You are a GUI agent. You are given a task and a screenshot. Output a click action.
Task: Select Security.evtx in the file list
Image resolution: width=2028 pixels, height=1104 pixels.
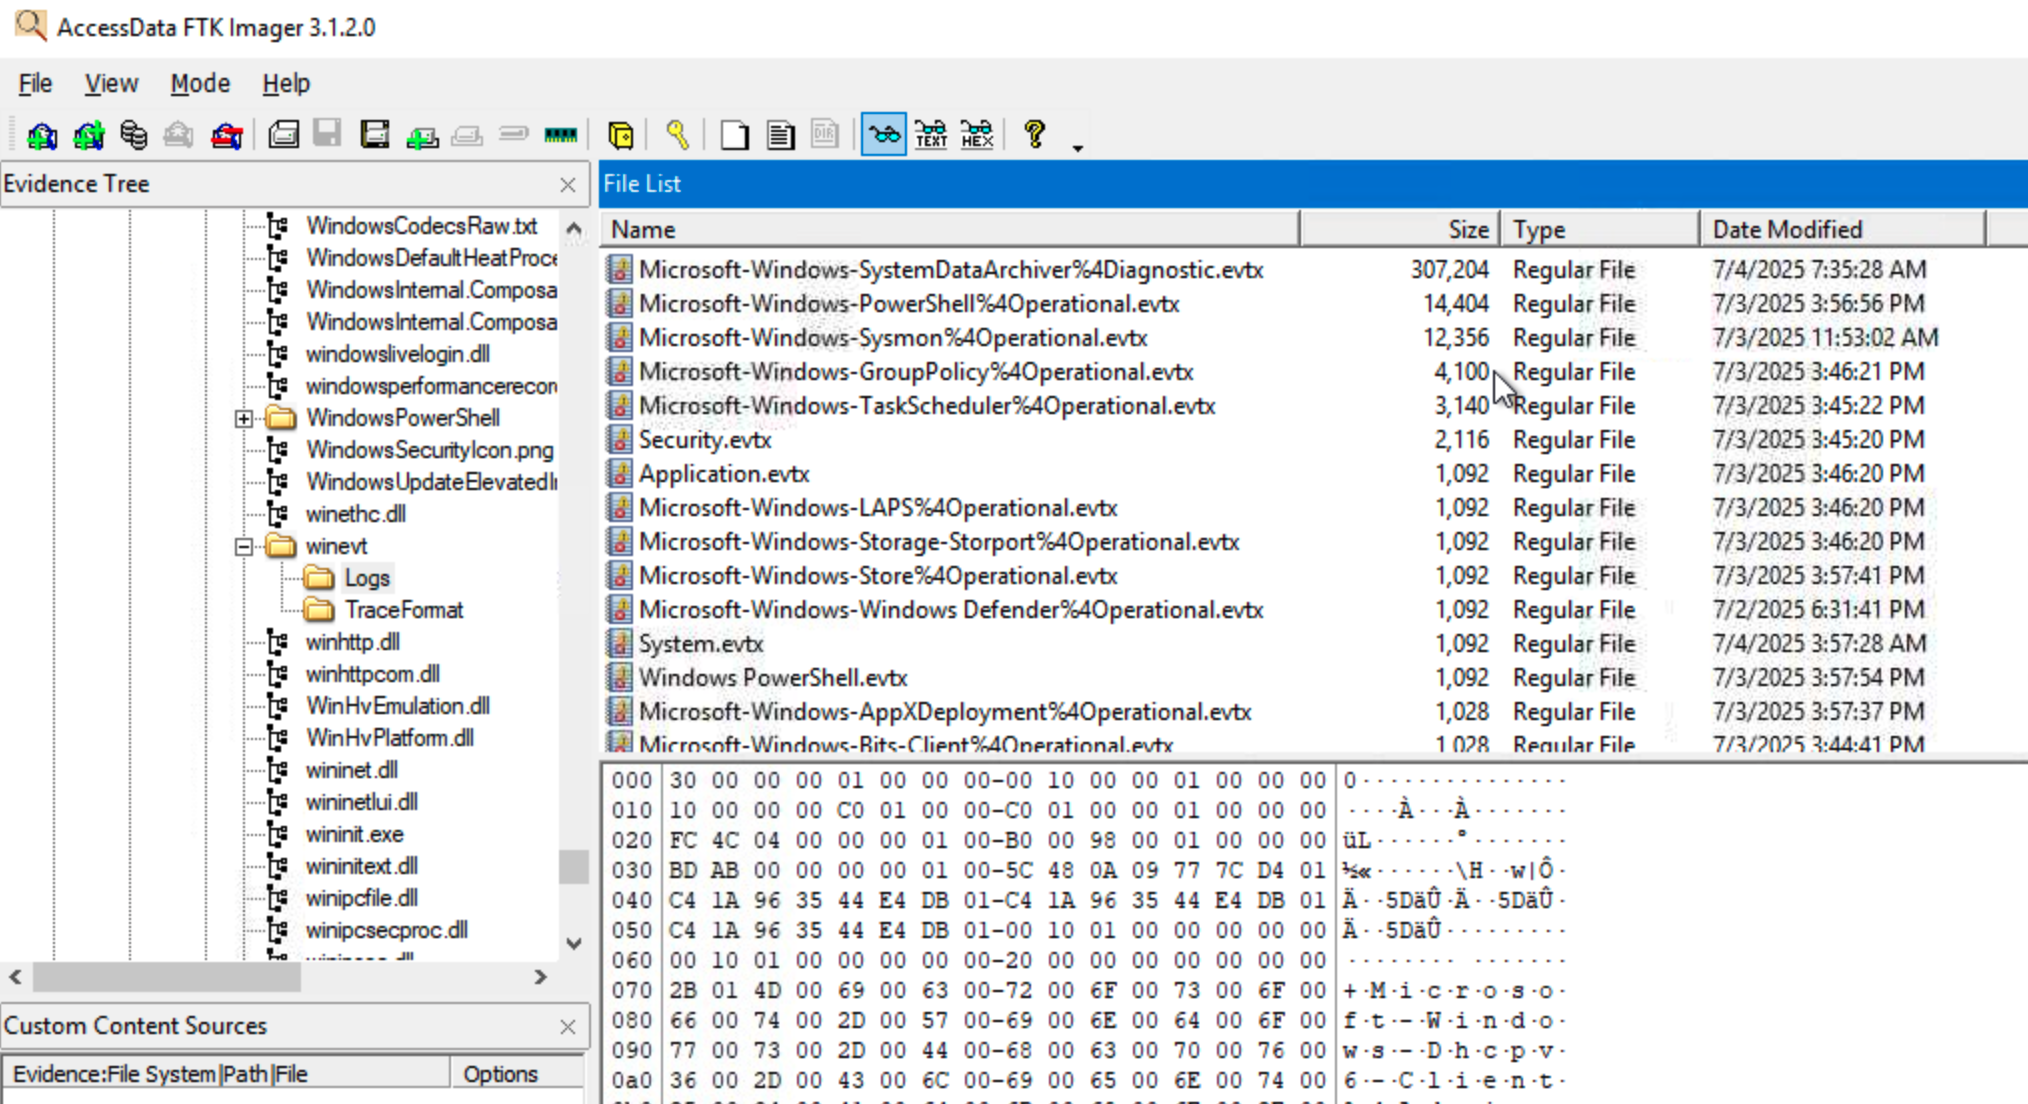point(705,439)
